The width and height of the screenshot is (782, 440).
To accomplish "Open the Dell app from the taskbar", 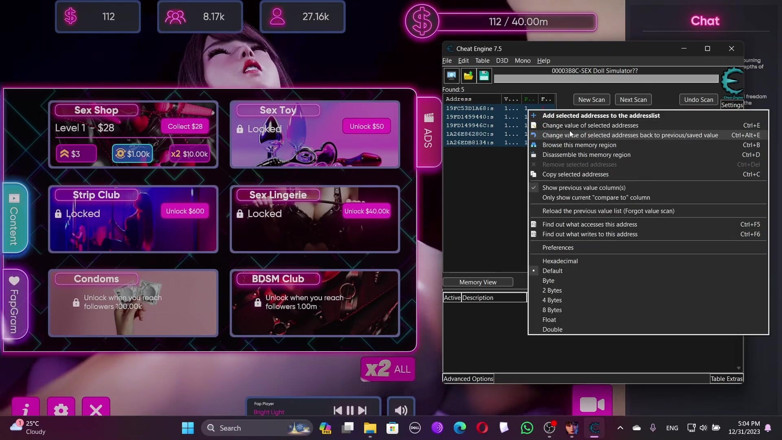I will tap(415, 428).
